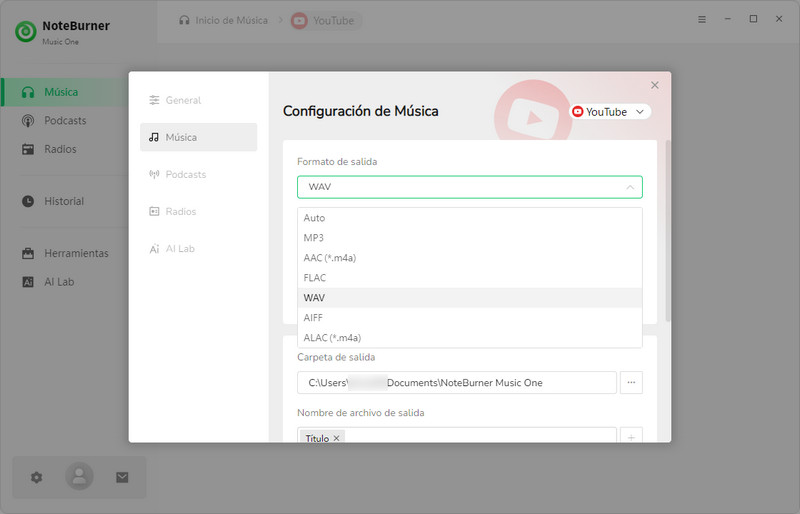Click the headphones icon beside Inicio de Música

pos(184,20)
